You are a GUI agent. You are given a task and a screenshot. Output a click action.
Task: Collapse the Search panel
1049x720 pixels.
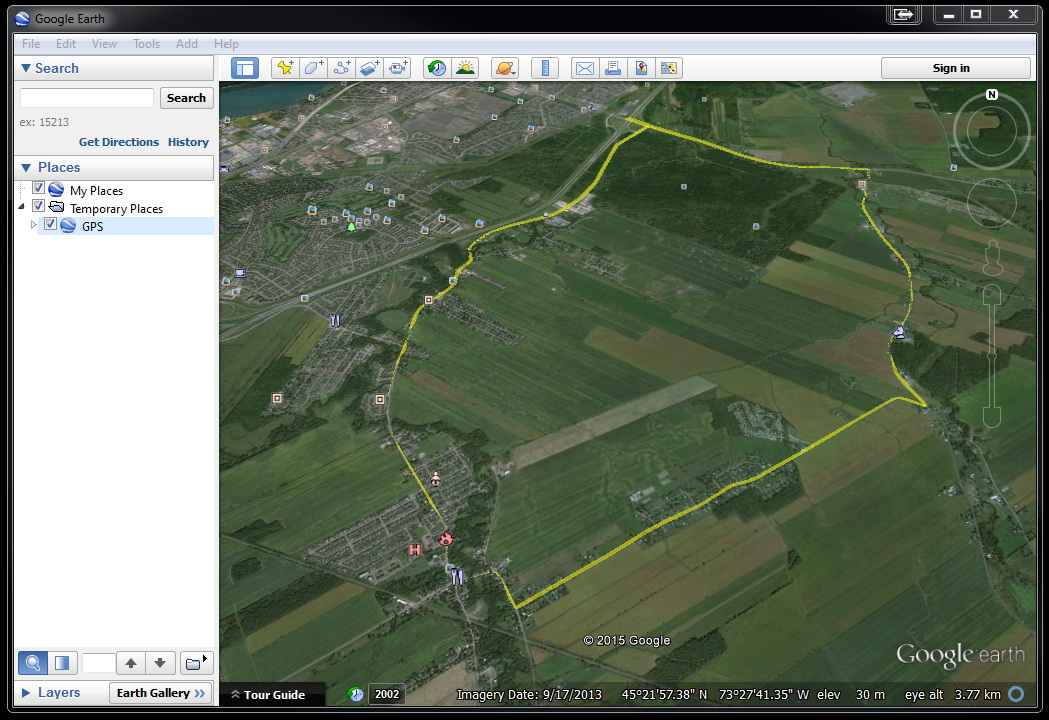(x=26, y=68)
